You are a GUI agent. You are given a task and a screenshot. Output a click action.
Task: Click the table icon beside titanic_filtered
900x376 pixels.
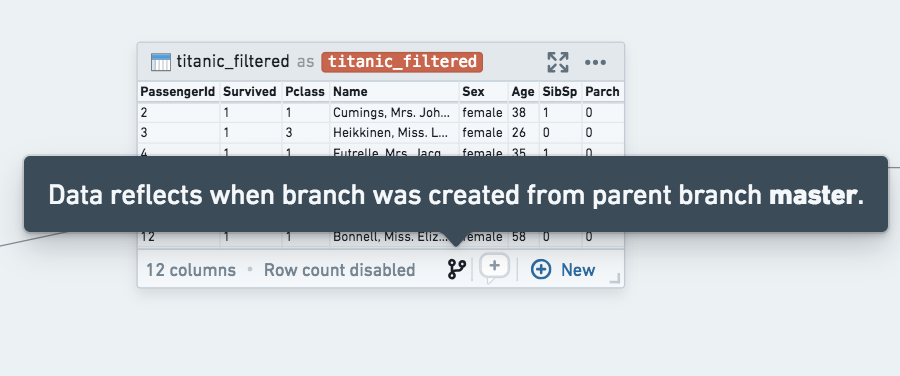161,62
